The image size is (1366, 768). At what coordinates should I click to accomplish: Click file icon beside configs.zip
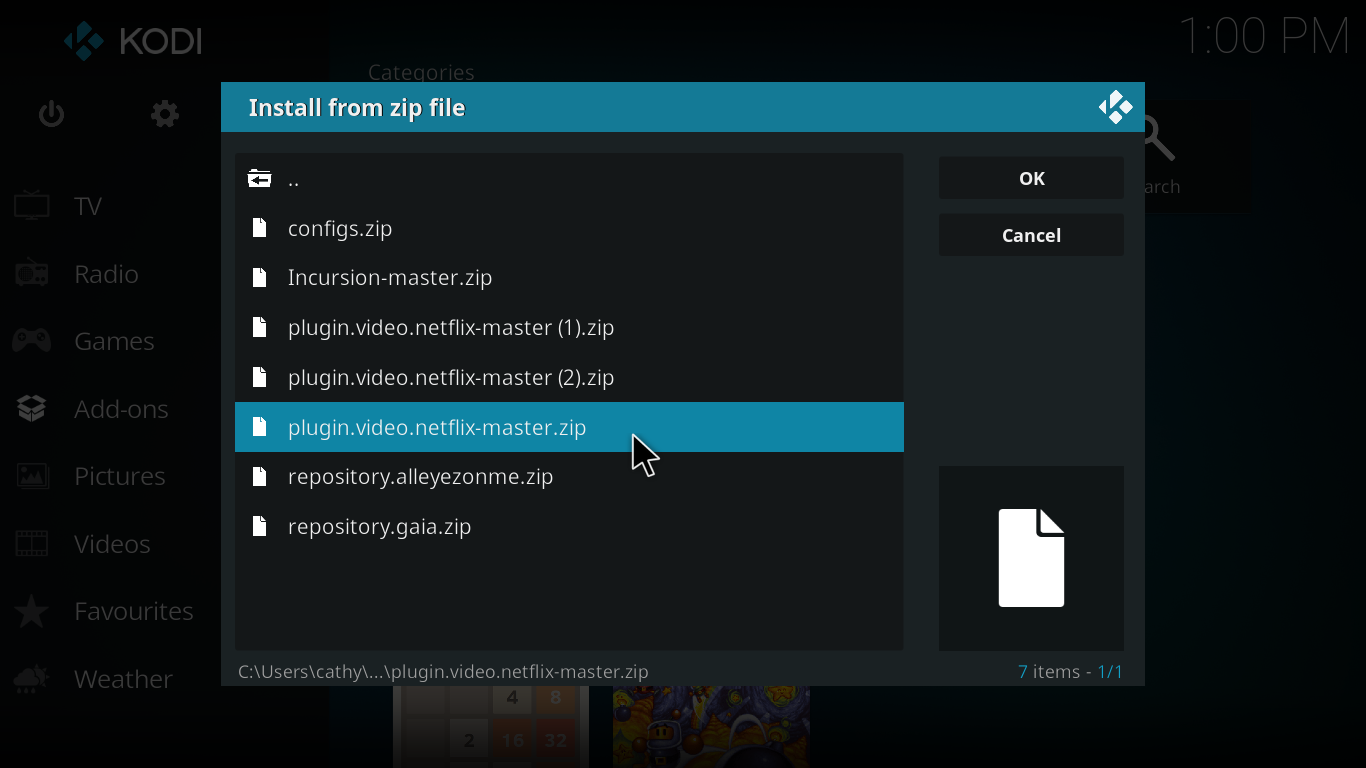click(259, 228)
